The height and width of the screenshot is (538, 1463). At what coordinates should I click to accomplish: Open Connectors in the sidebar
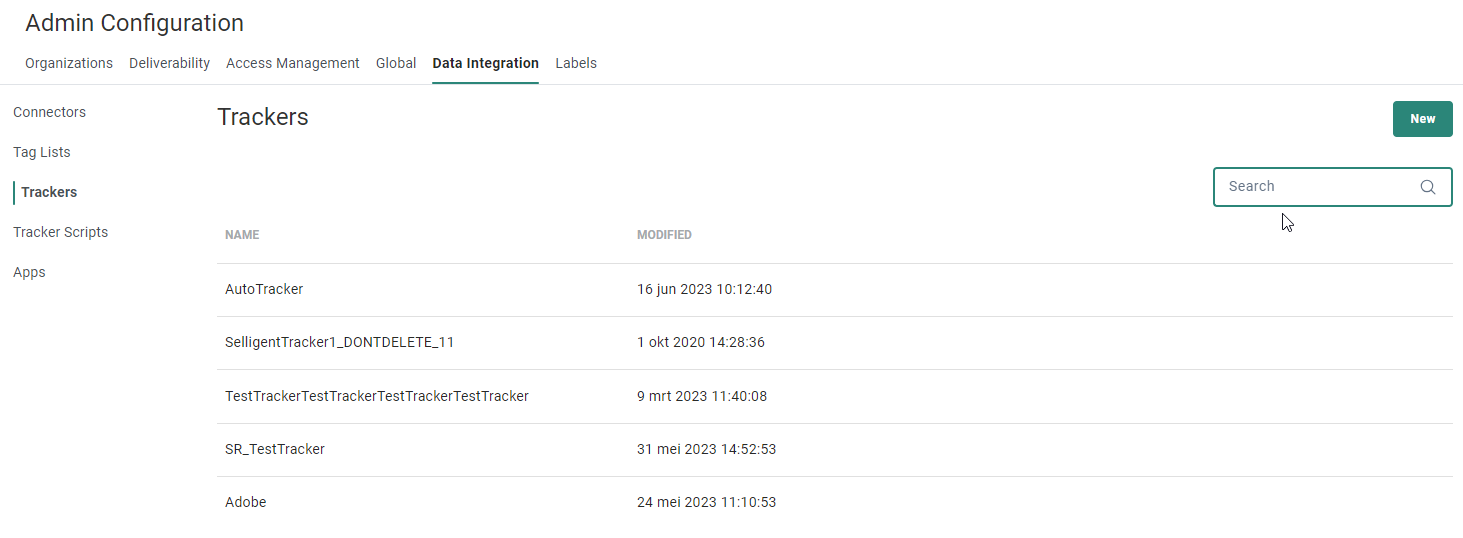coord(49,112)
